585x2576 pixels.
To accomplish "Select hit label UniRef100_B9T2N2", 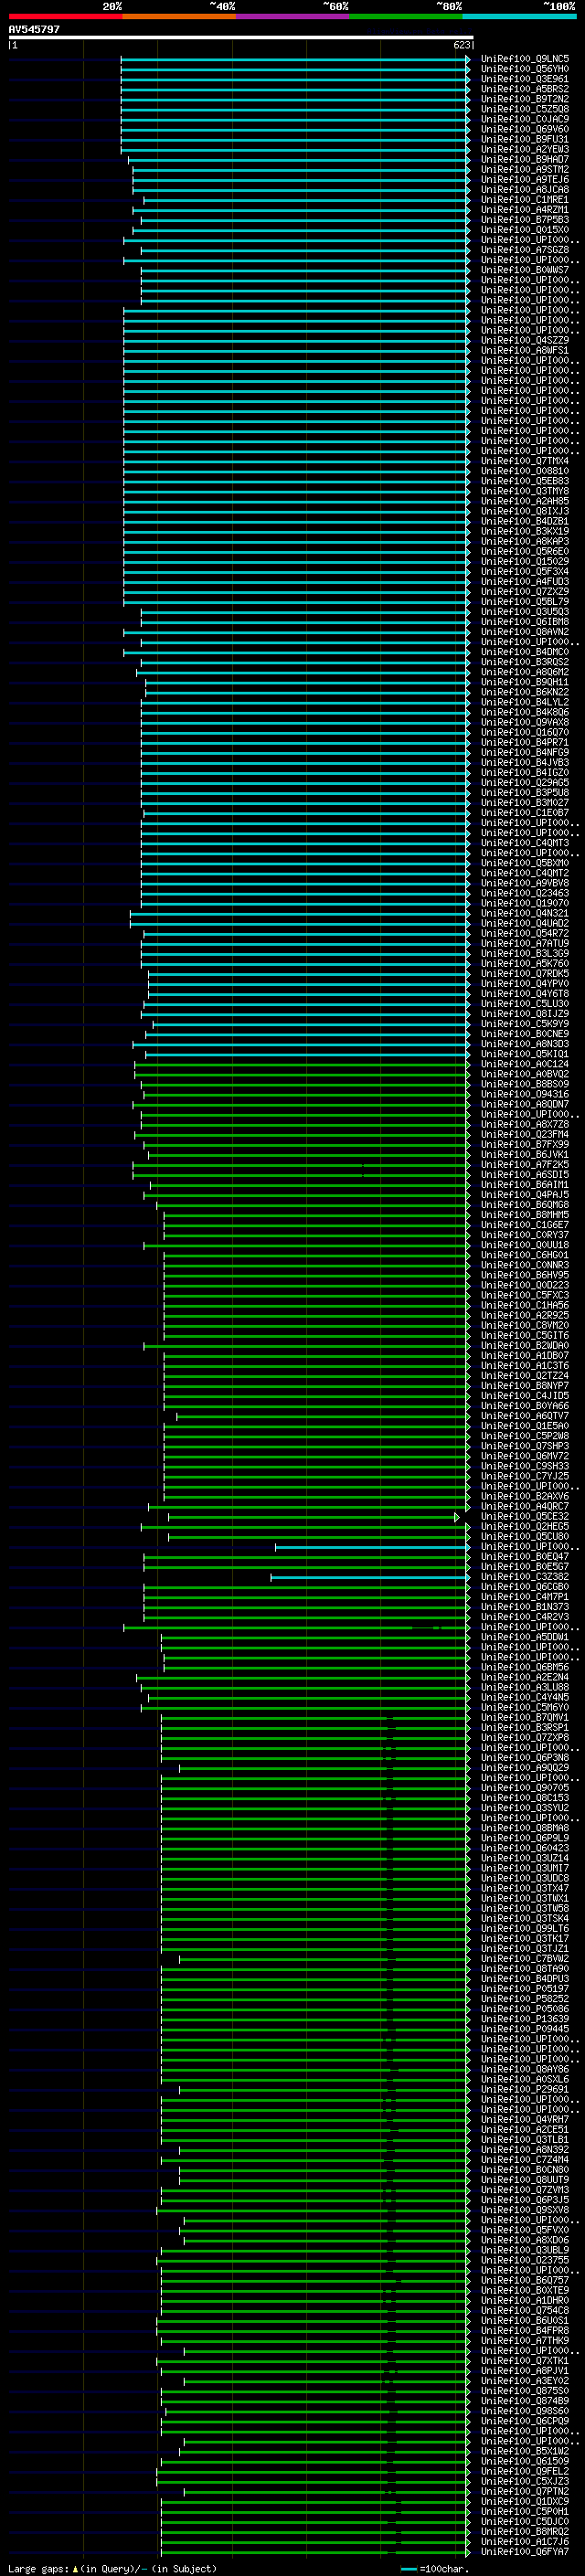I will [524, 99].
